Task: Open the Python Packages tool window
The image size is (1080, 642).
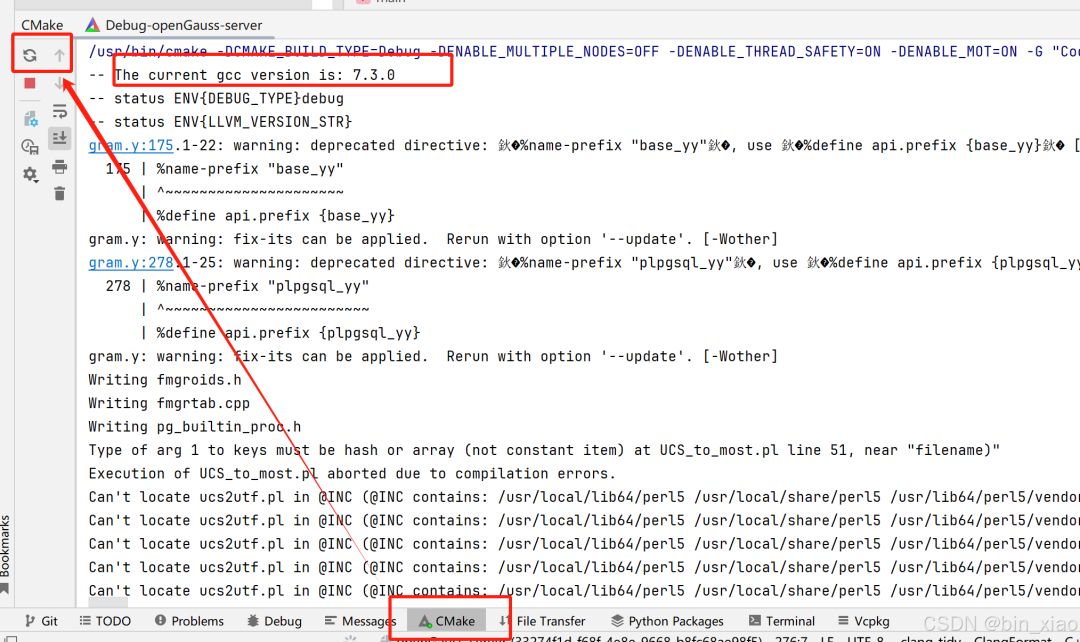Action: [667, 621]
